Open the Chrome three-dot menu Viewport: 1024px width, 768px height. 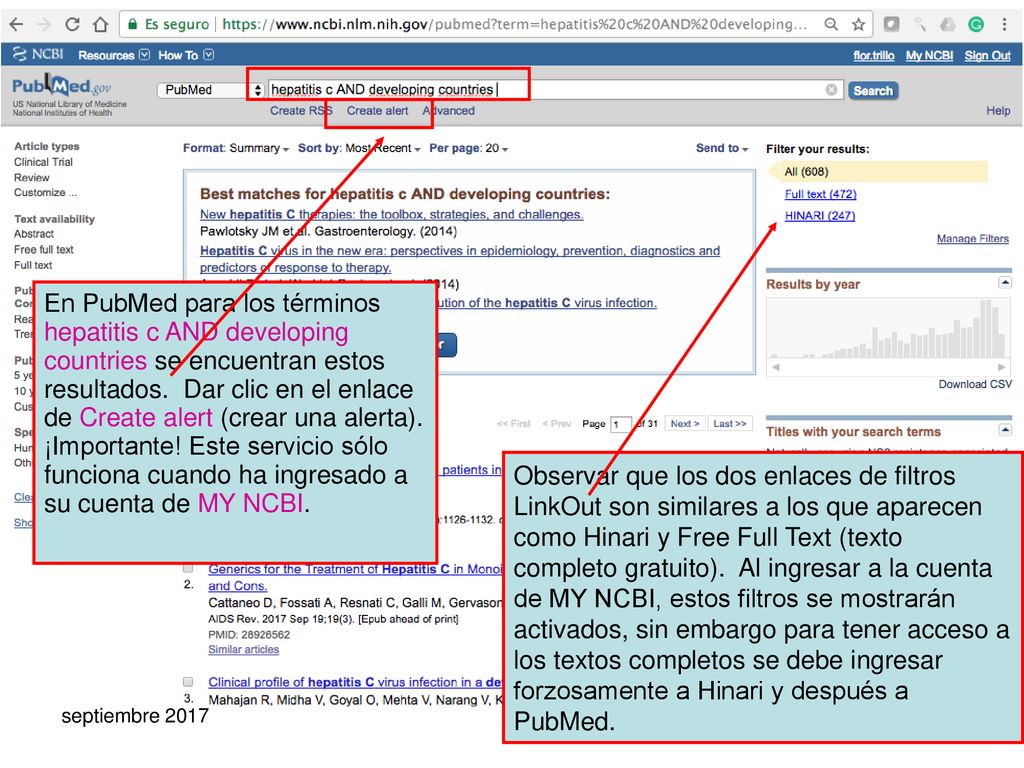1004,24
